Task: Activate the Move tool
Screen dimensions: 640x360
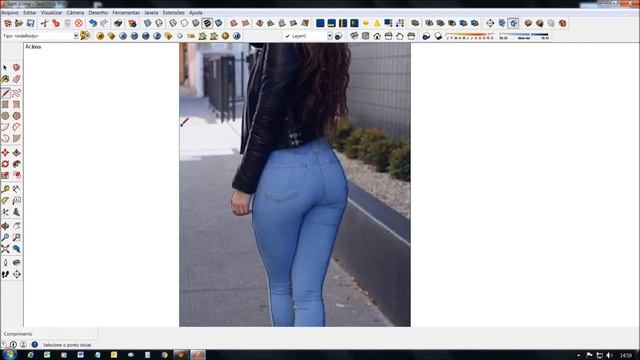Action: pos(5,153)
